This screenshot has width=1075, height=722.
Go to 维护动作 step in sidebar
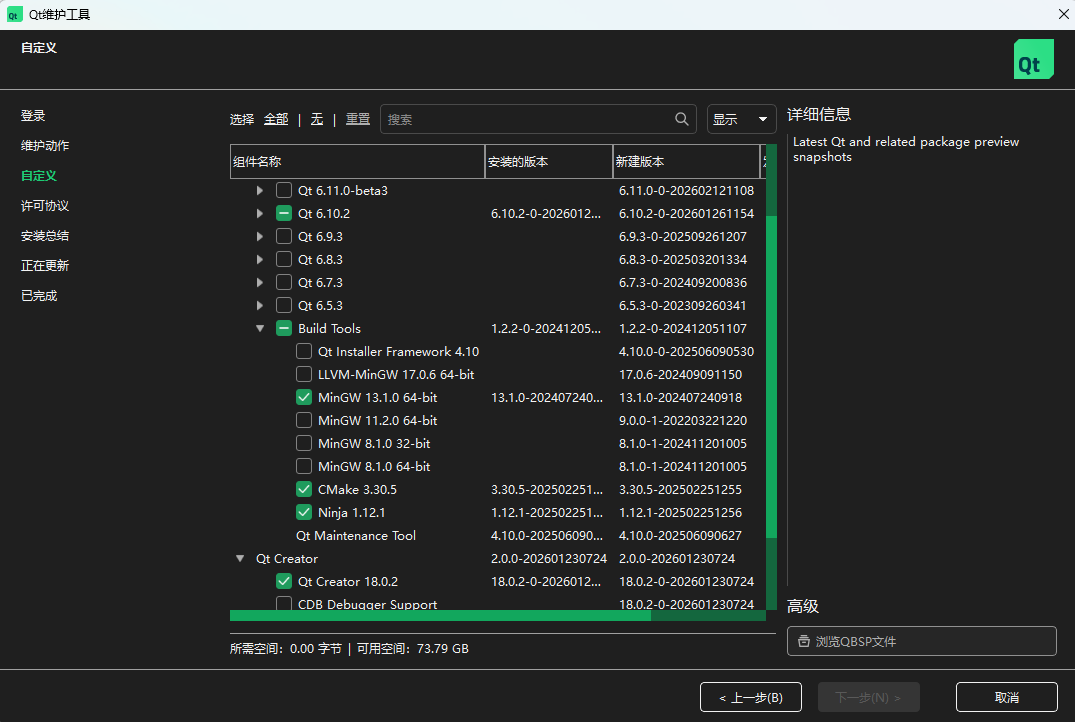point(45,145)
